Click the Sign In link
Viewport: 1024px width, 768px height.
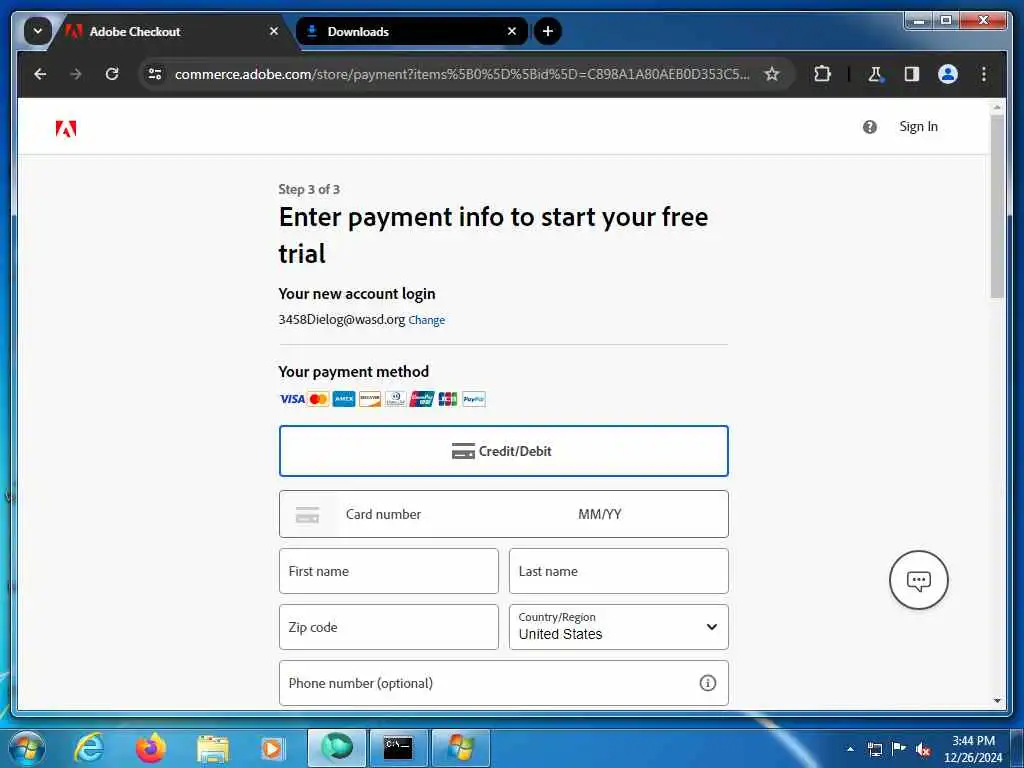pos(918,127)
